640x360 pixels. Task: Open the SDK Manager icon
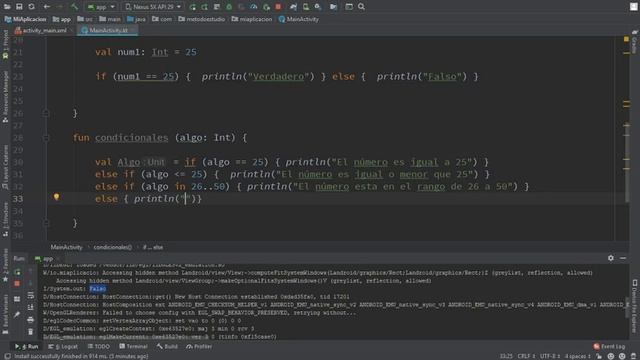pos(318,7)
